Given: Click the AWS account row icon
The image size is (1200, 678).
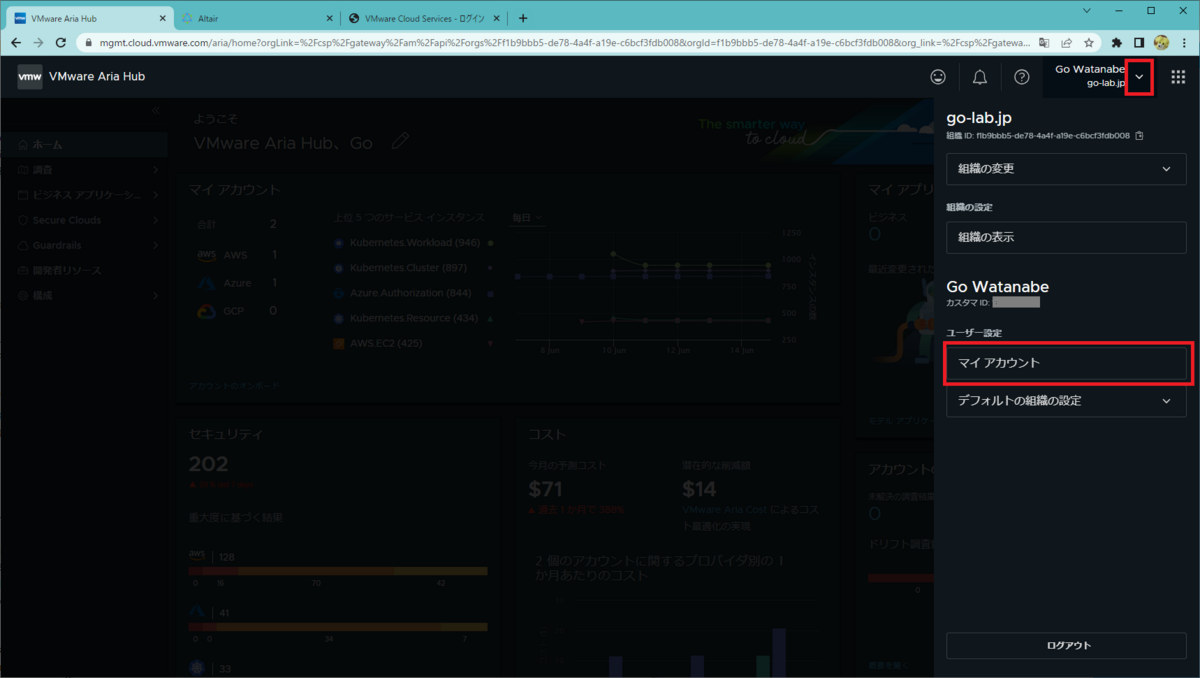Looking at the screenshot, I should (x=206, y=255).
